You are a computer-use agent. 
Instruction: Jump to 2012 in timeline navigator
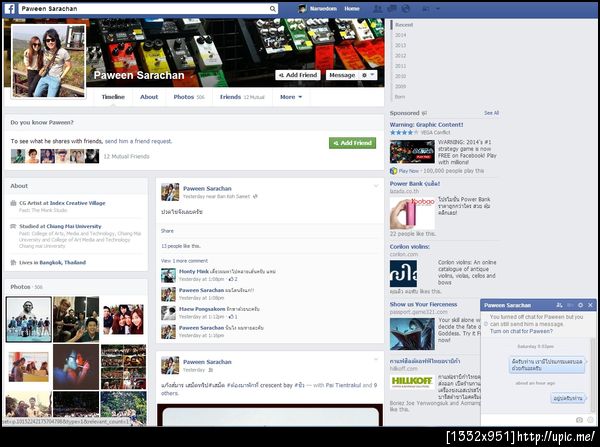400,55
